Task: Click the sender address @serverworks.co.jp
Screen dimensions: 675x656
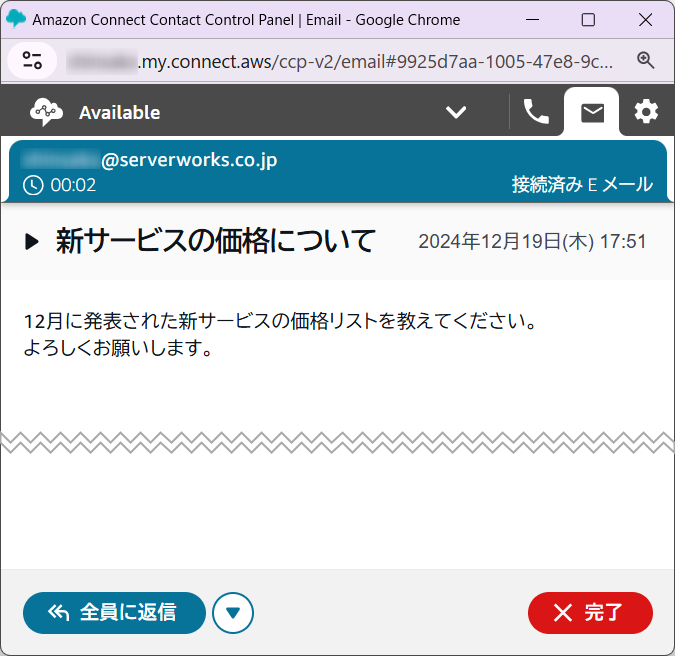Action: tap(189, 160)
